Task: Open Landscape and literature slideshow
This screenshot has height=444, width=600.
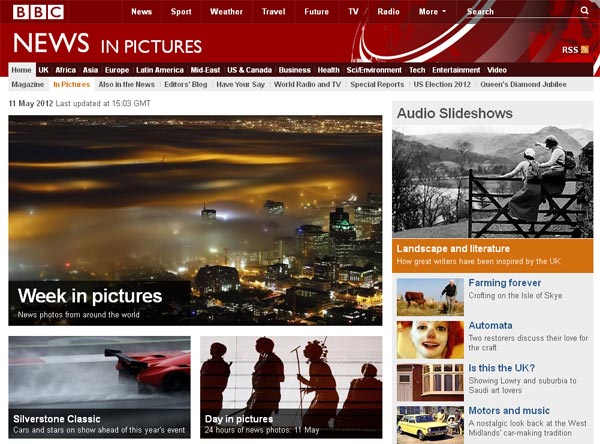Action: tap(453, 248)
